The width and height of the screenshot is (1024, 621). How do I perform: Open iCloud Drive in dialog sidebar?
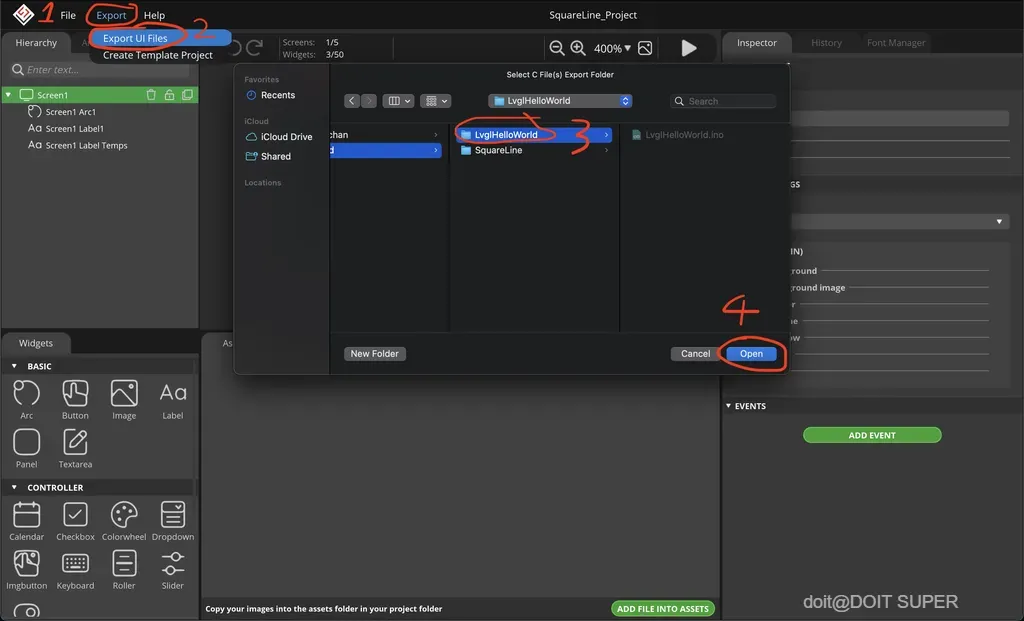coord(279,137)
